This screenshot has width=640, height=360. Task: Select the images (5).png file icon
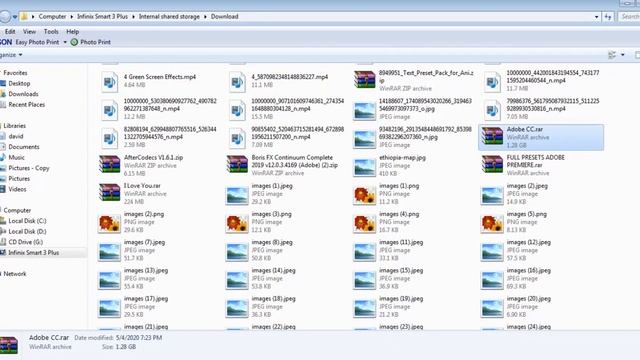(x=492, y=223)
